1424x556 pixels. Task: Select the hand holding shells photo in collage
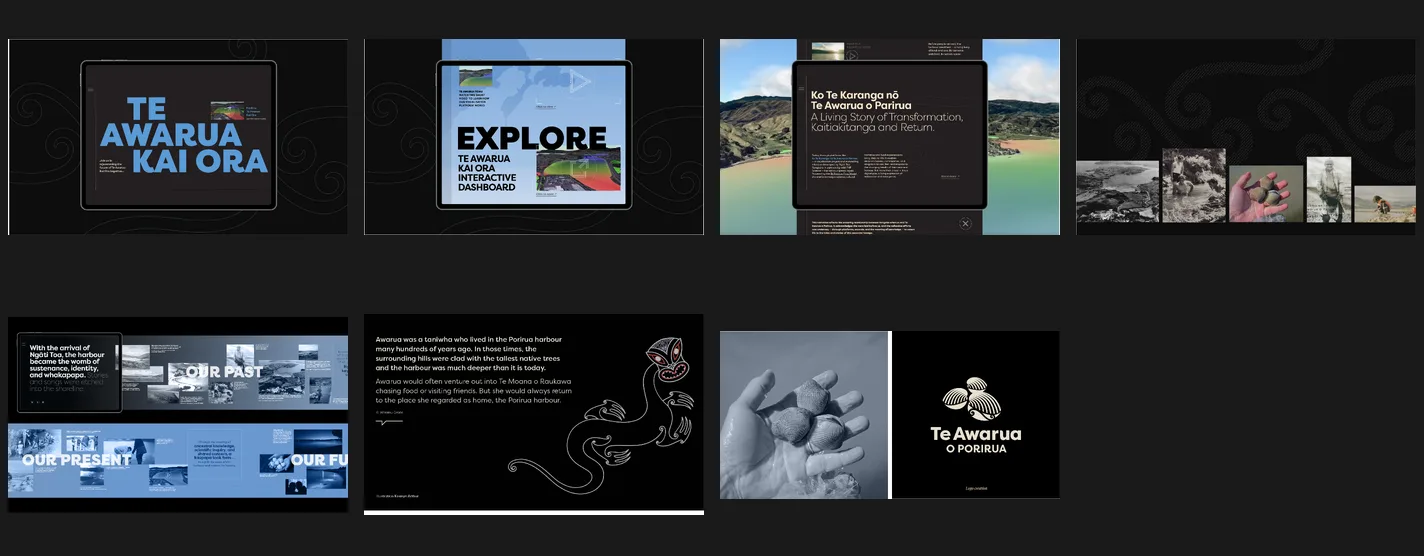click(x=1266, y=194)
